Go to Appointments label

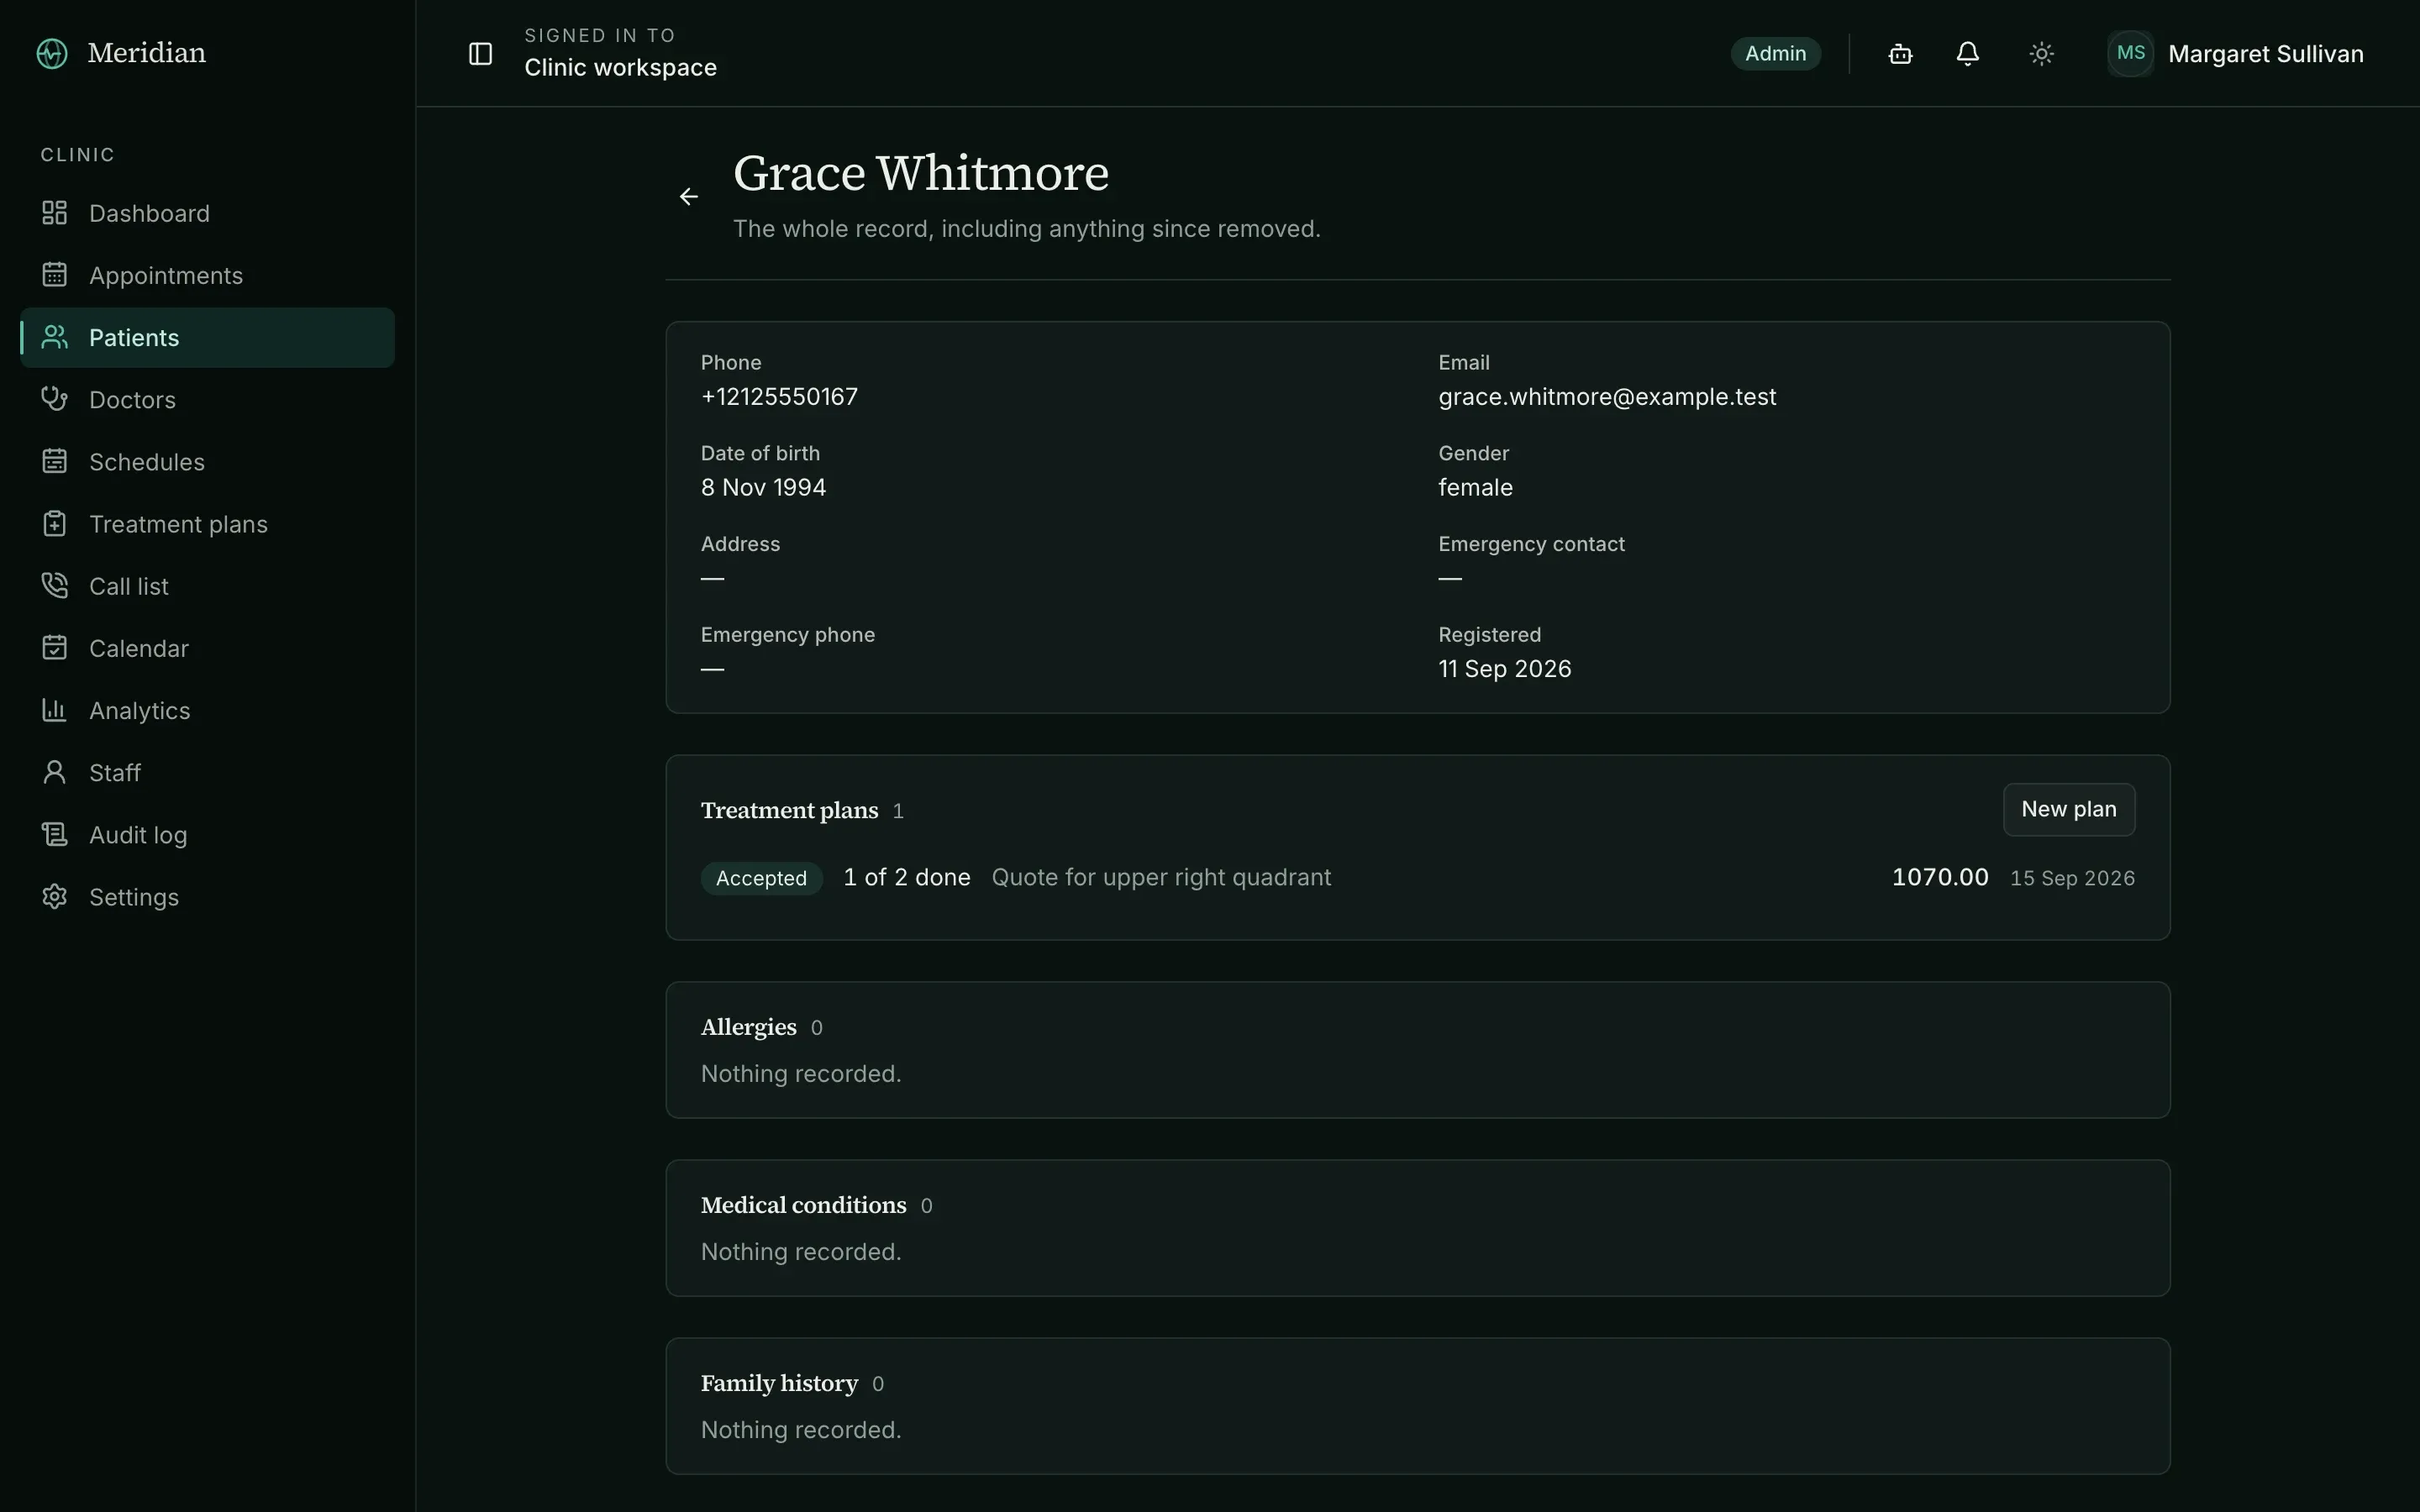coord(166,275)
